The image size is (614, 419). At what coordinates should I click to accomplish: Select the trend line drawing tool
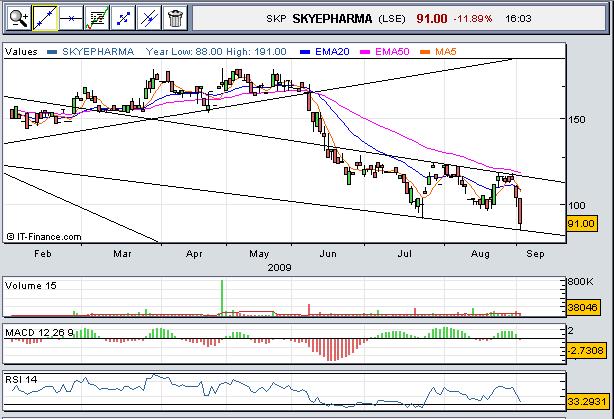(44, 16)
